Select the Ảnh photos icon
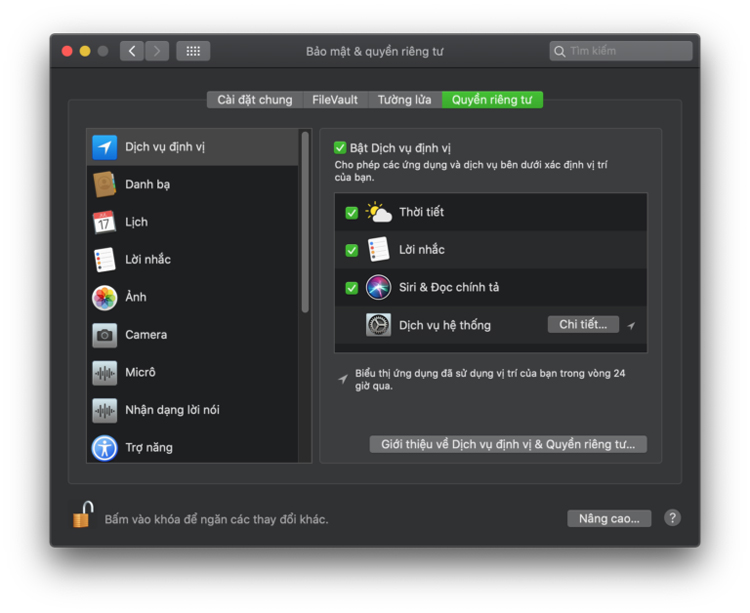Viewport: 750px width, 613px height. point(105,297)
